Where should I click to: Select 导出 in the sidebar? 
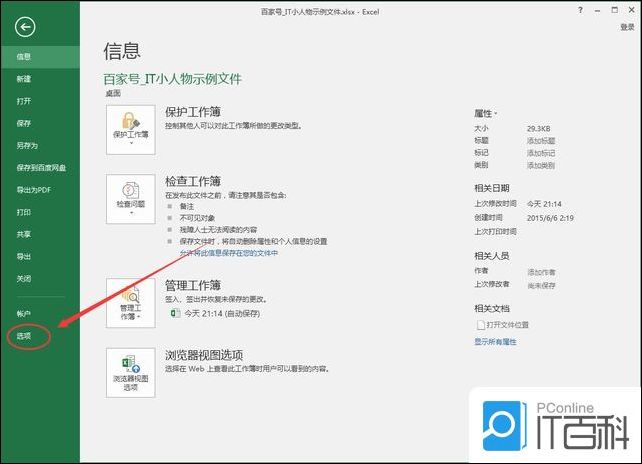pyautogui.click(x=24, y=256)
